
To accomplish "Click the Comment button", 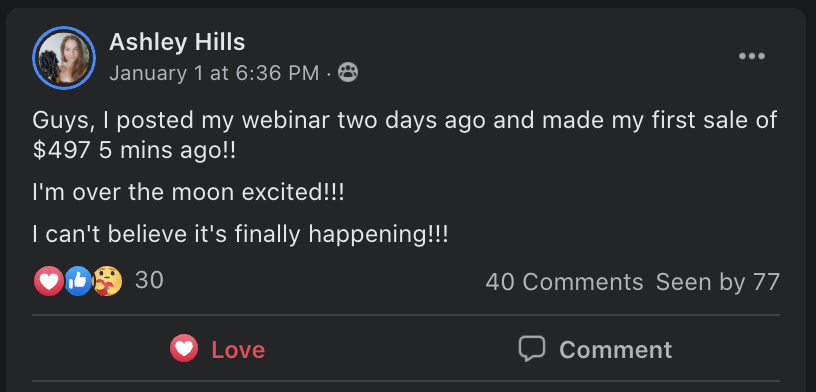I will coord(595,349).
